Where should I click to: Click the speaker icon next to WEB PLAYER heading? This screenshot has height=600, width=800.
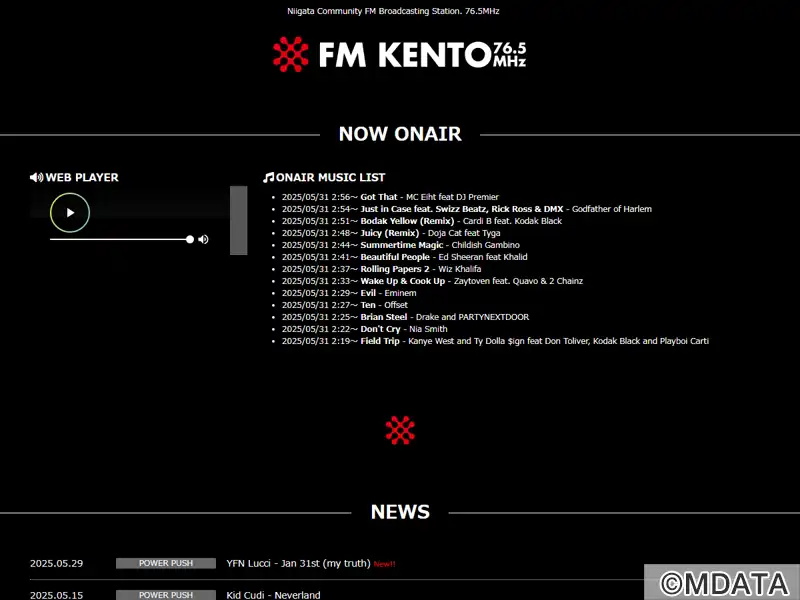point(36,177)
